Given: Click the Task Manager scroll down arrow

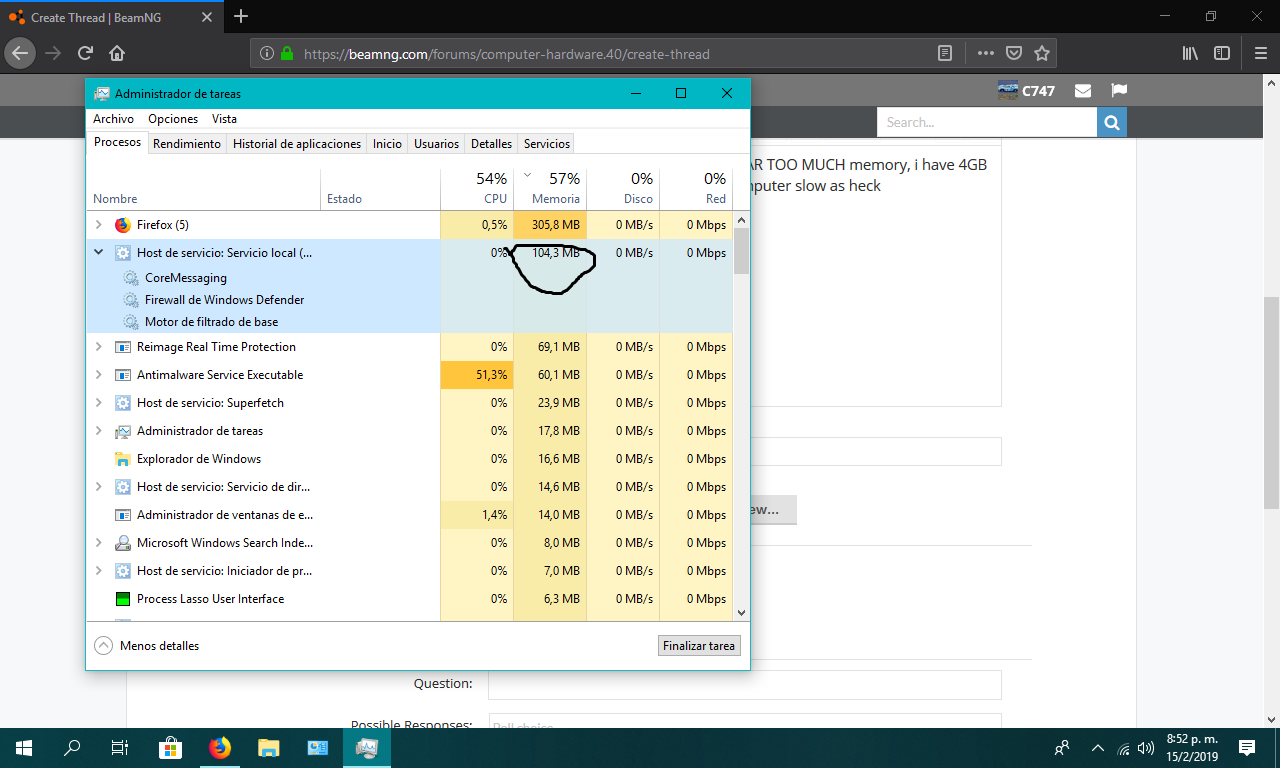Looking at the screenshot, I should click(x=741, y=612).
